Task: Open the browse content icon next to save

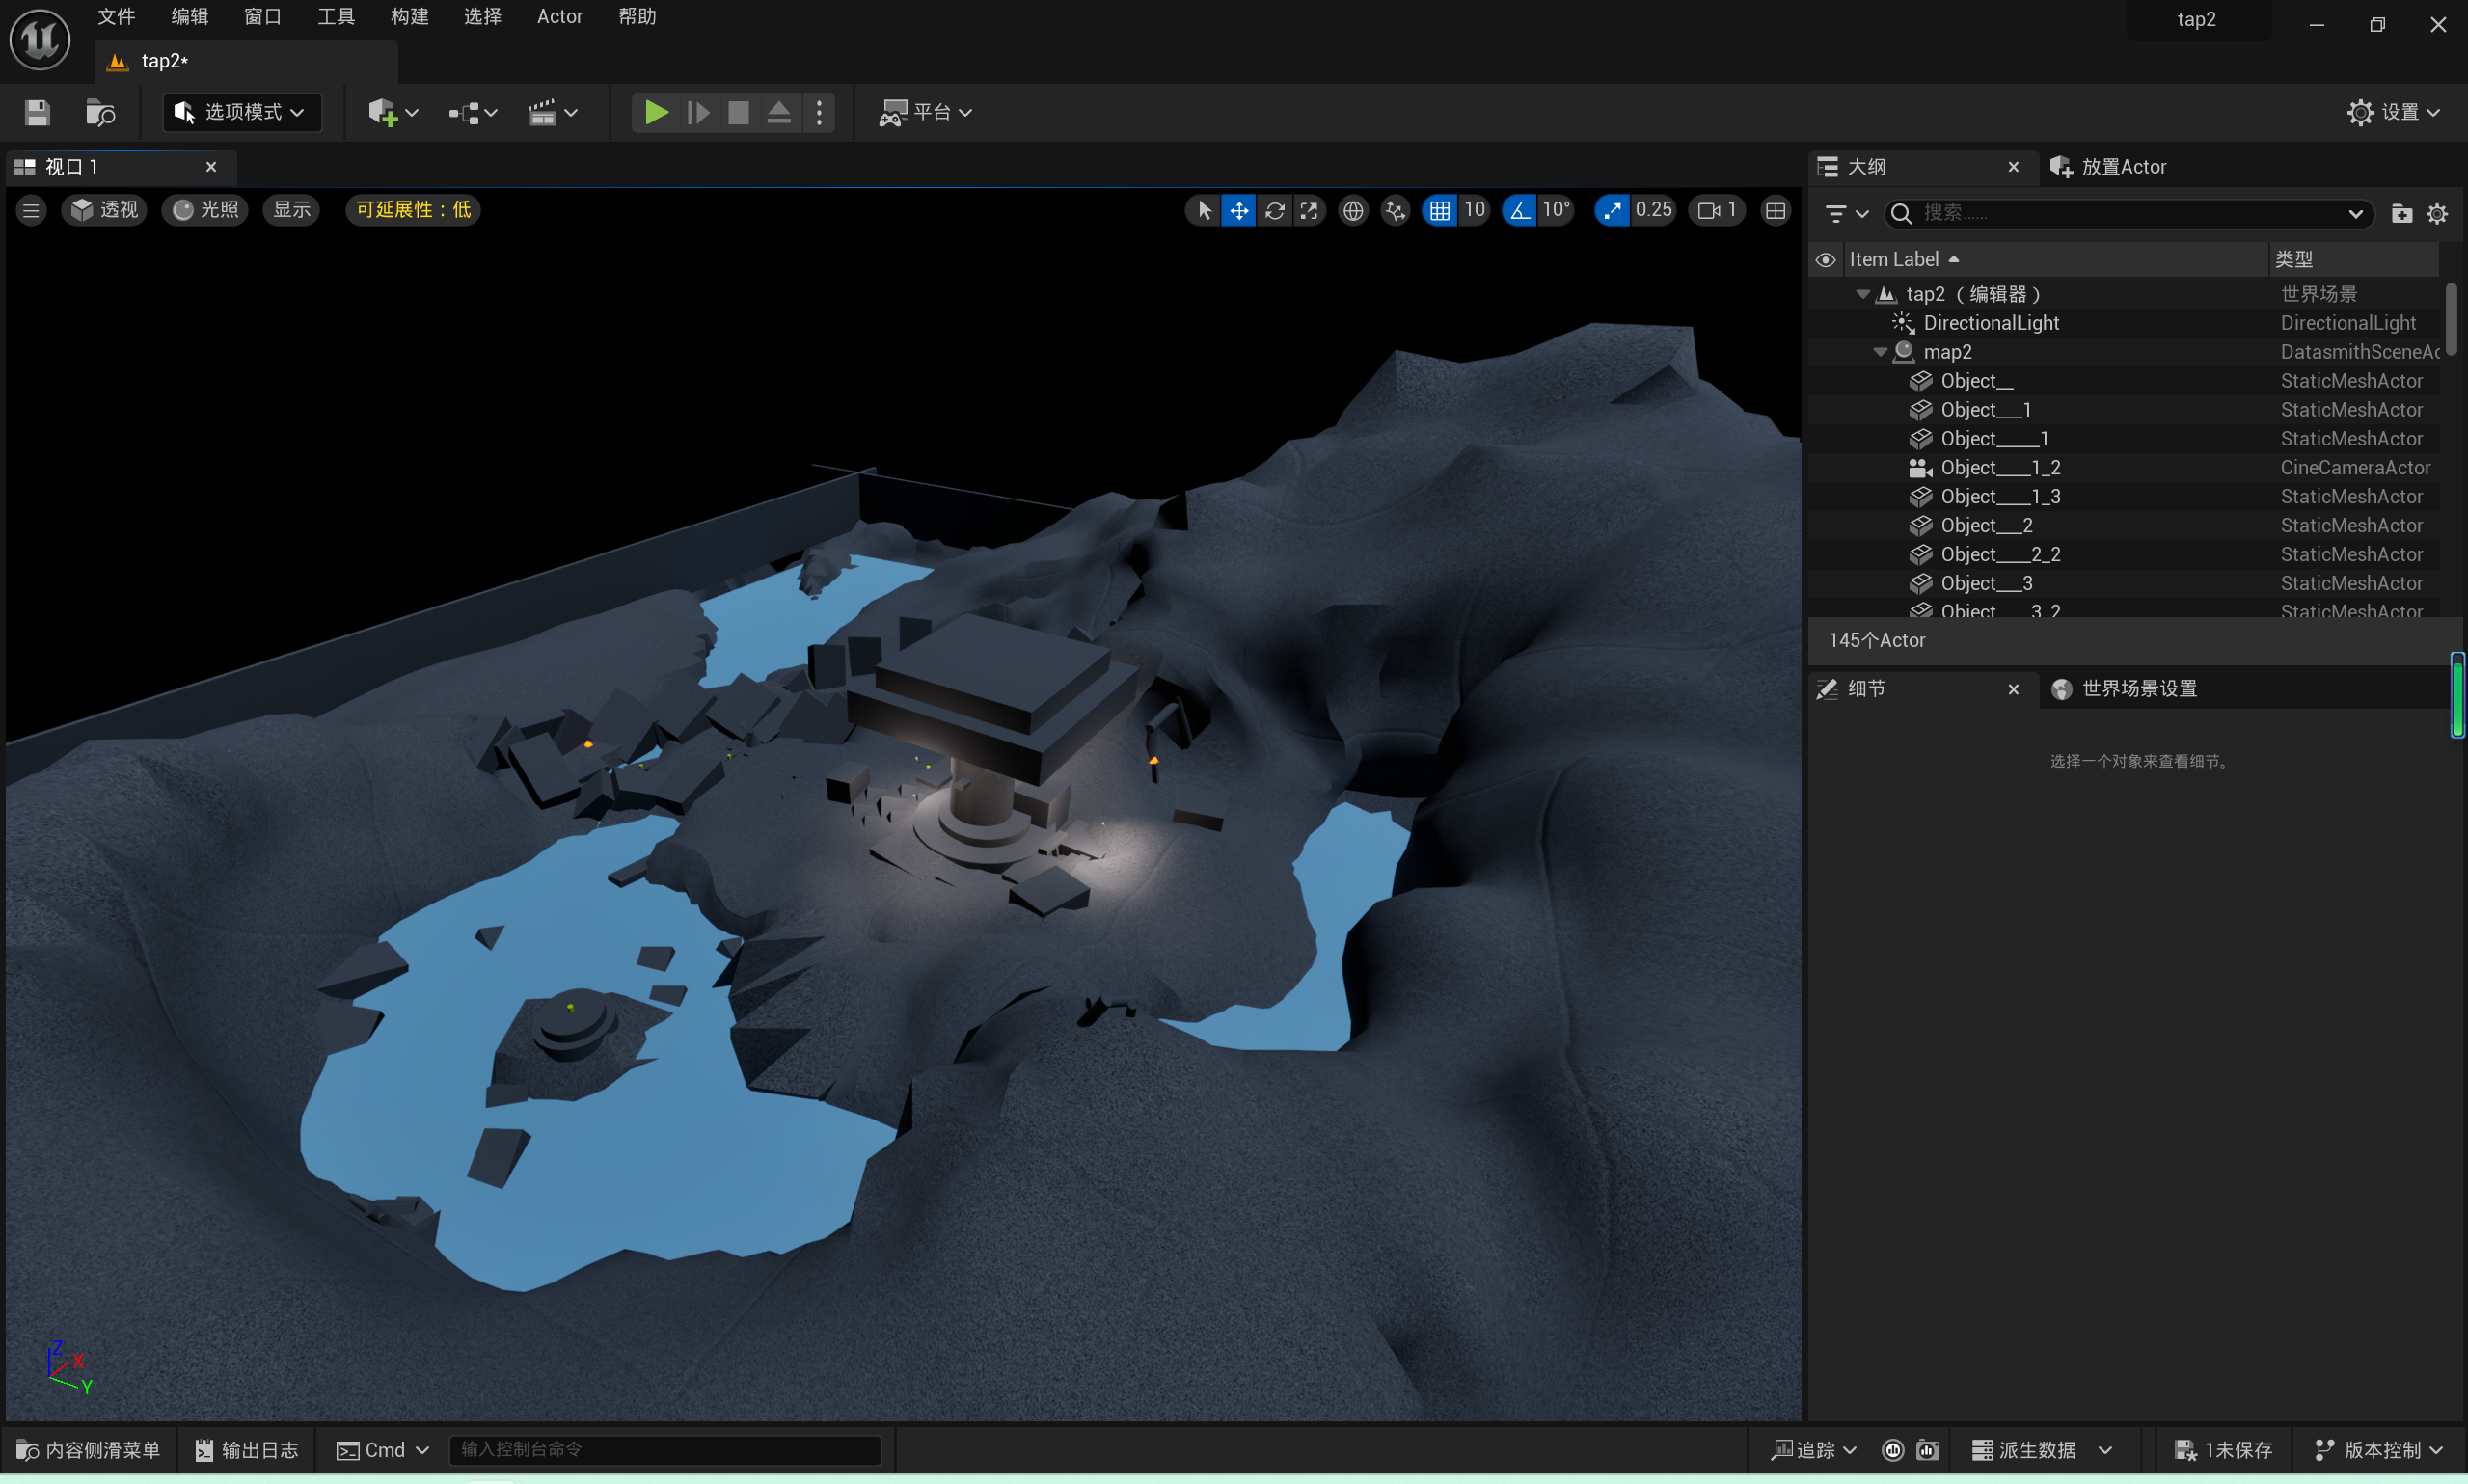Action: pos(100,112)
